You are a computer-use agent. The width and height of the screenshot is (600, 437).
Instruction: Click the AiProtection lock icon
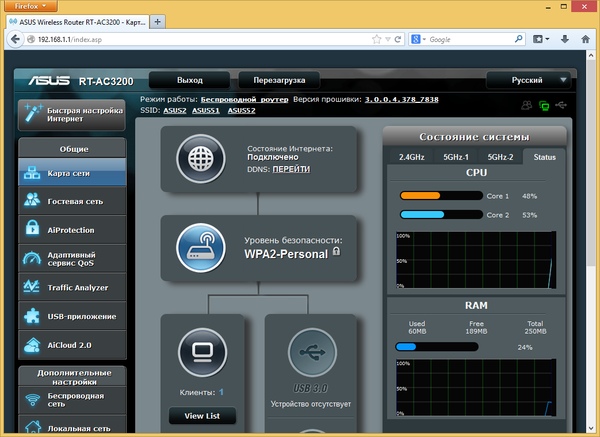coord(32,228)
